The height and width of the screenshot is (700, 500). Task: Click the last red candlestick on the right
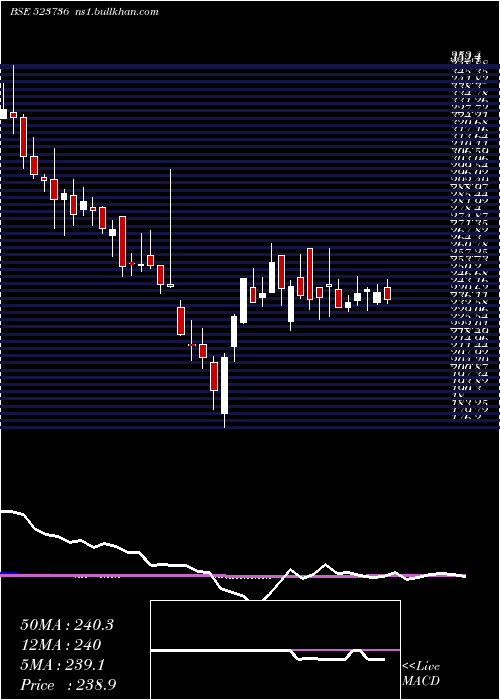tap(388, 293)
